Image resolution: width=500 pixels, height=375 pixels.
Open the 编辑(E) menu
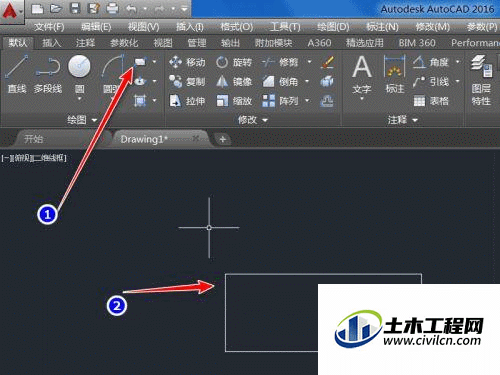click(x=96, y=27)
